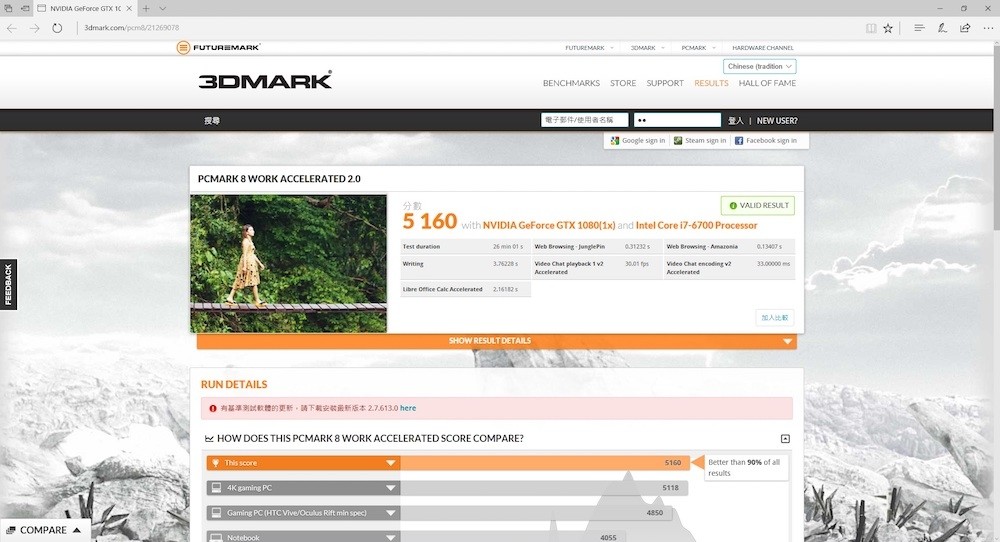The image size is (1000, 542).
Task: Open the Store menu item
Action: click(x=623, y=83)
